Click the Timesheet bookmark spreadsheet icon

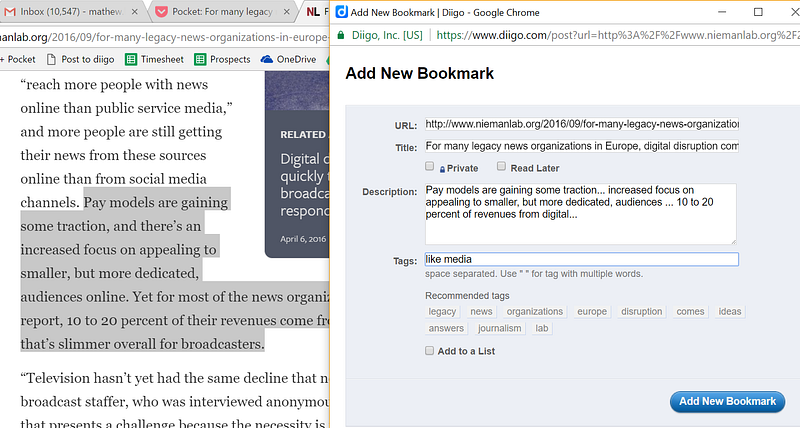(x=131, y=60)
